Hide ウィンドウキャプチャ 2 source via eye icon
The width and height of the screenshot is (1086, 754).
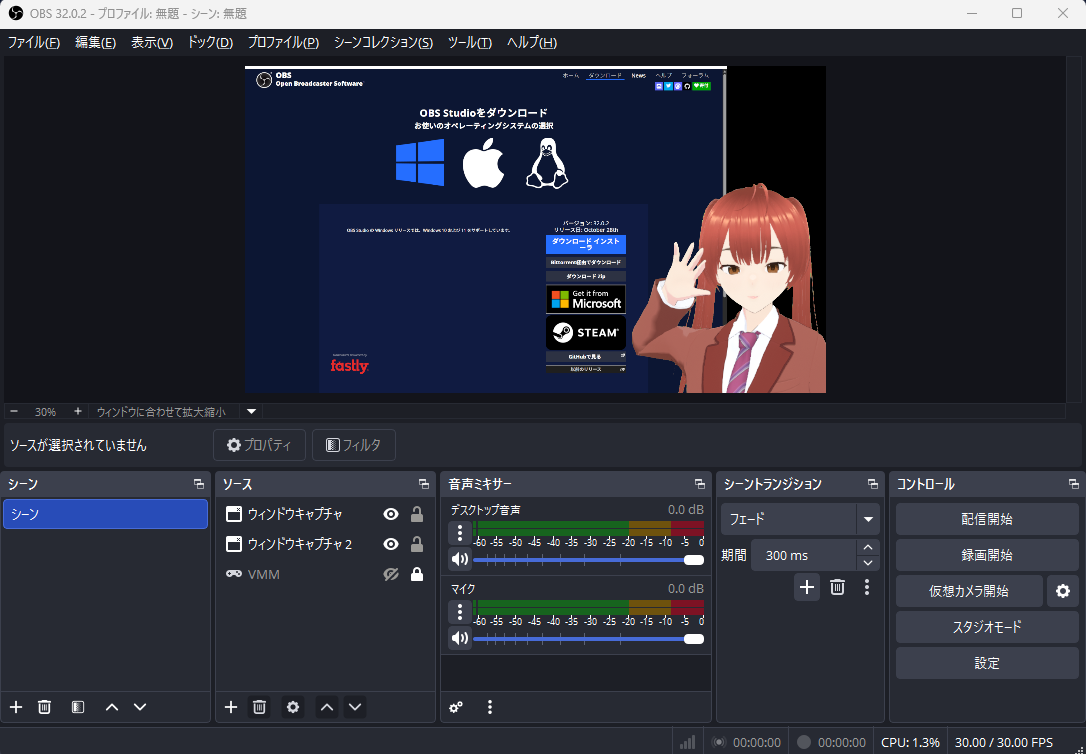391,545
